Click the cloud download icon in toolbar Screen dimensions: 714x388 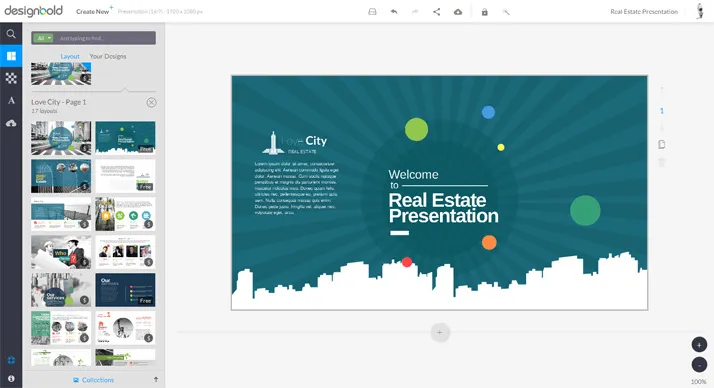pyautogui.click(x=458, y=12)
